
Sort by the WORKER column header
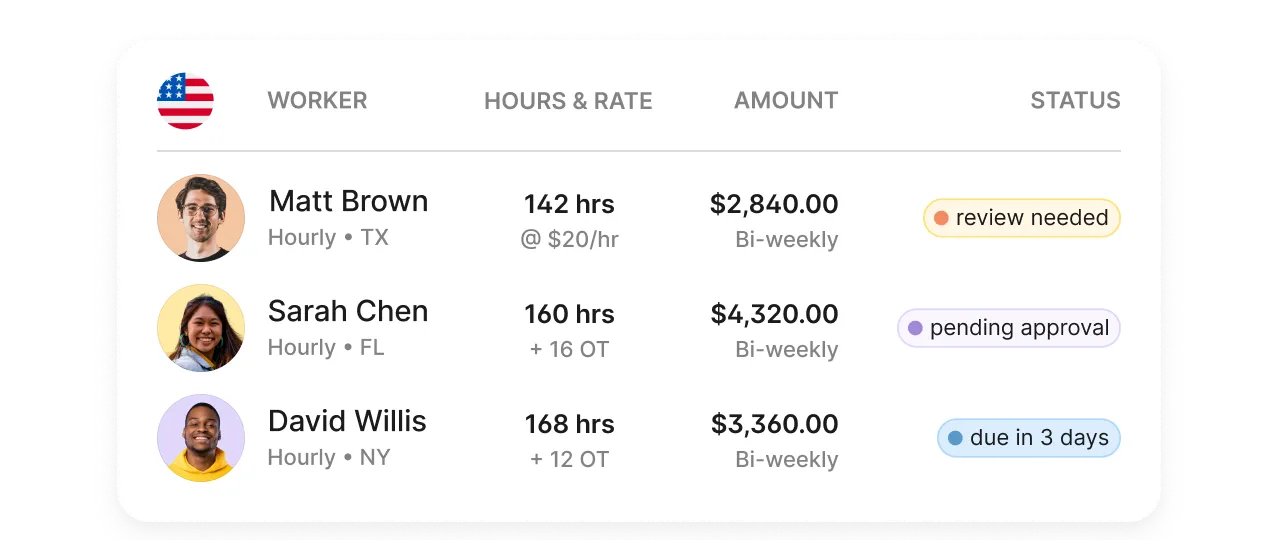(x=317, y=101)
